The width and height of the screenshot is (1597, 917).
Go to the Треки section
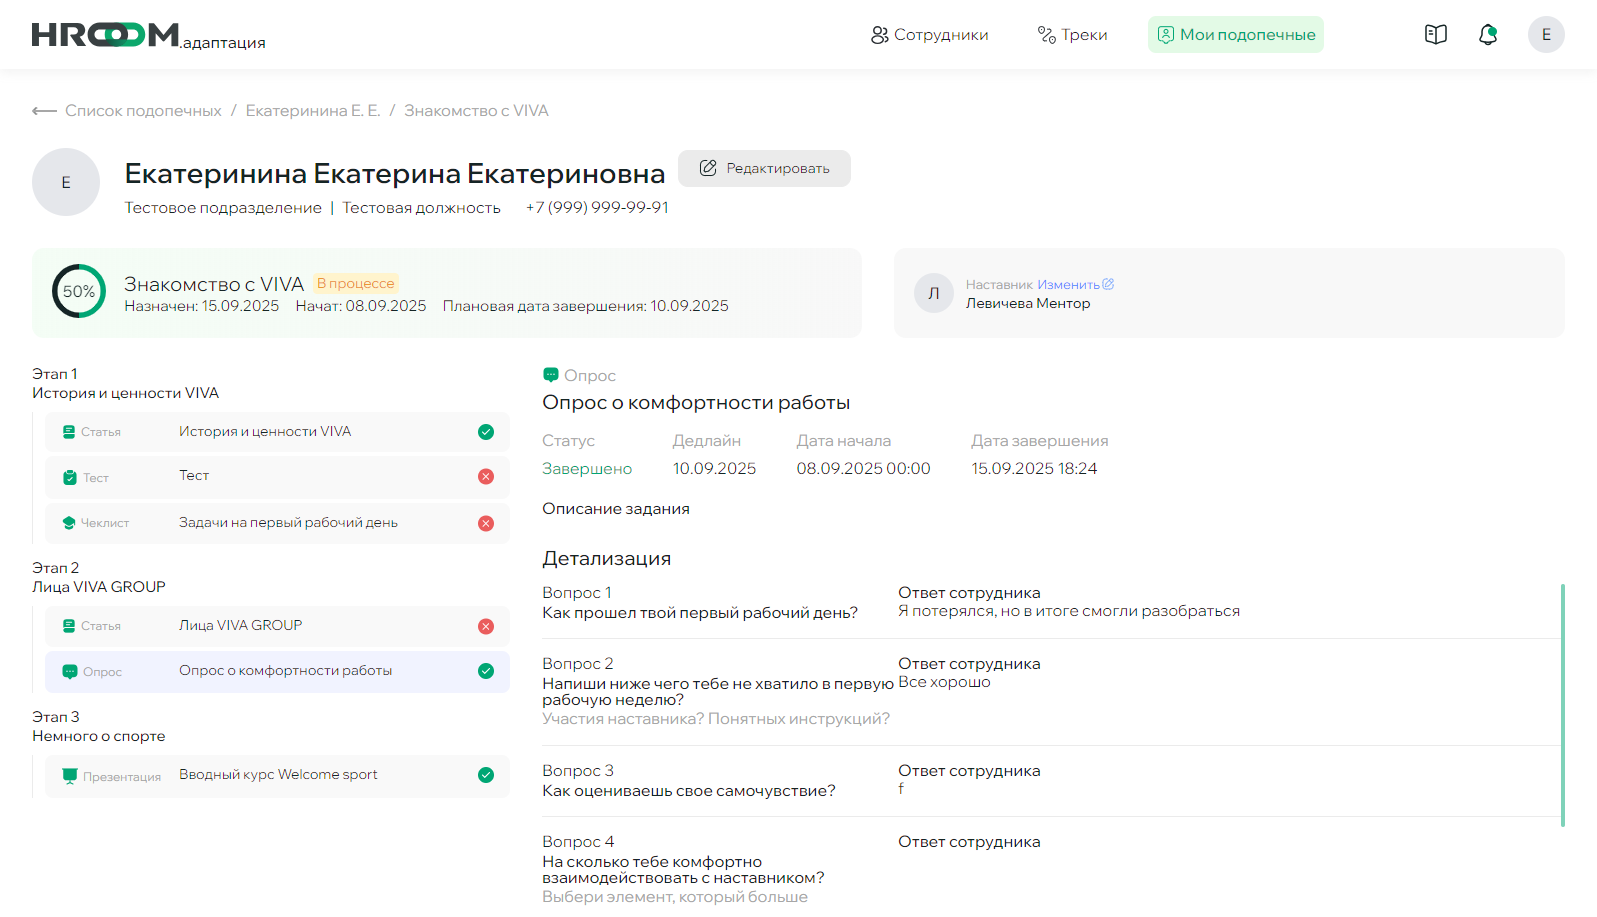(x=1072, y=35)
